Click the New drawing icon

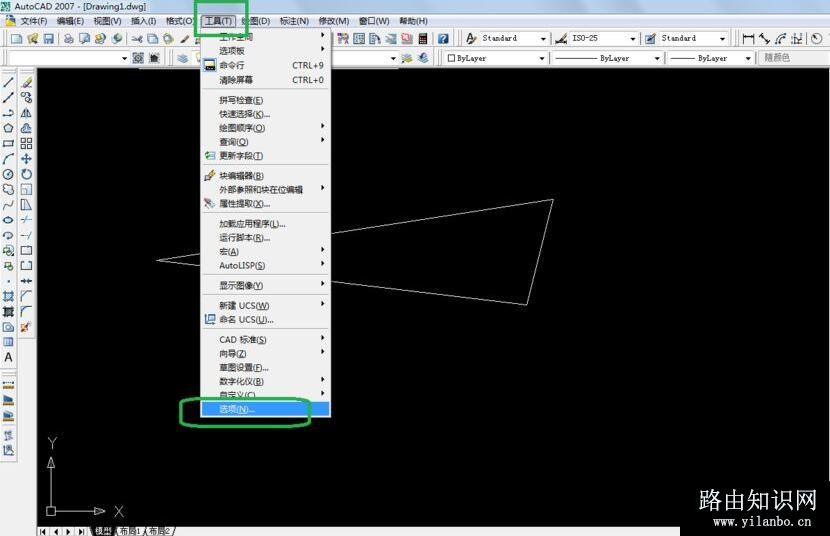17,39
